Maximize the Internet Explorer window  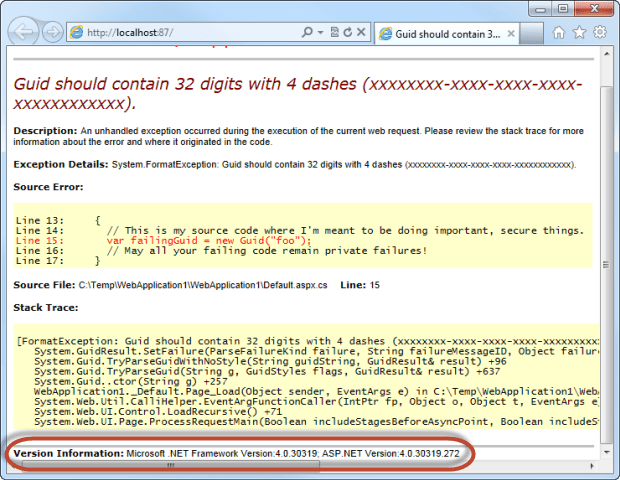(563, 9)
